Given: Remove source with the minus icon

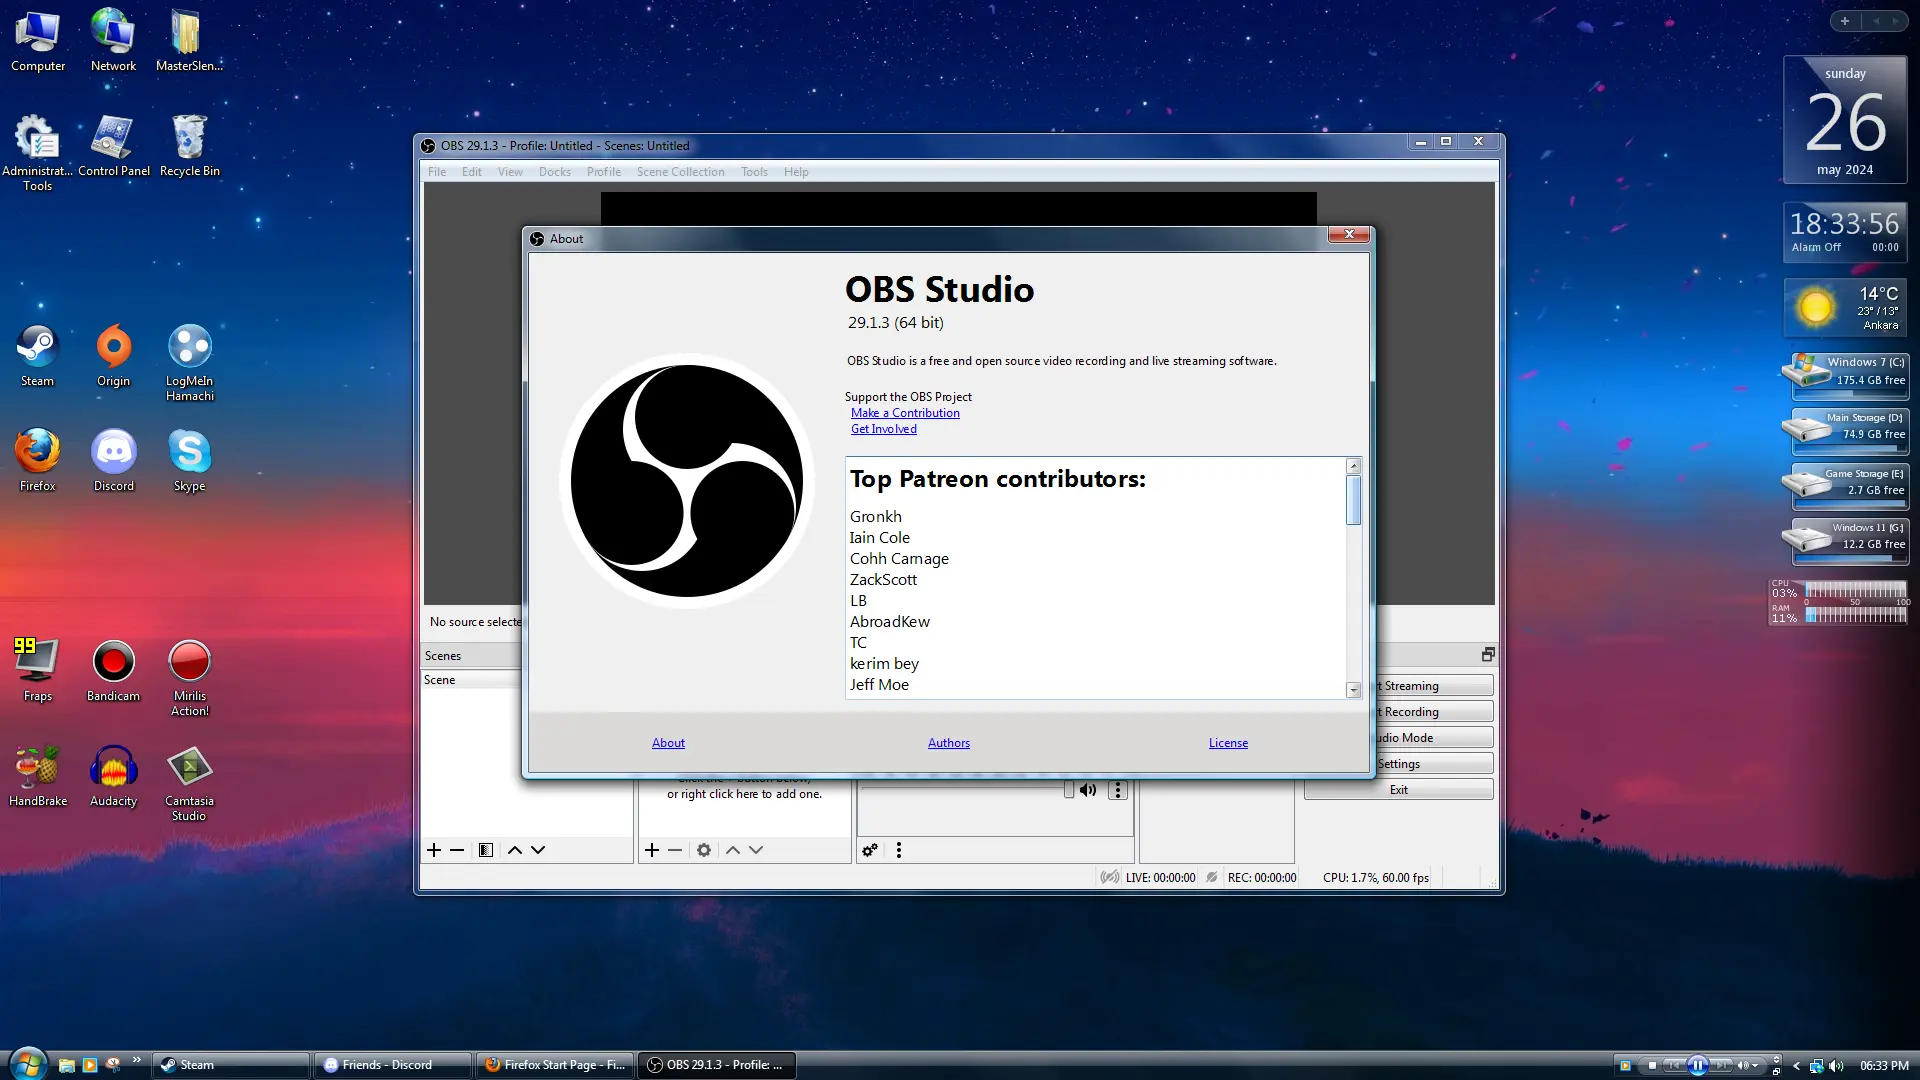Looking at the screenshot, I should pyautogui.click(x=675, y=850).
